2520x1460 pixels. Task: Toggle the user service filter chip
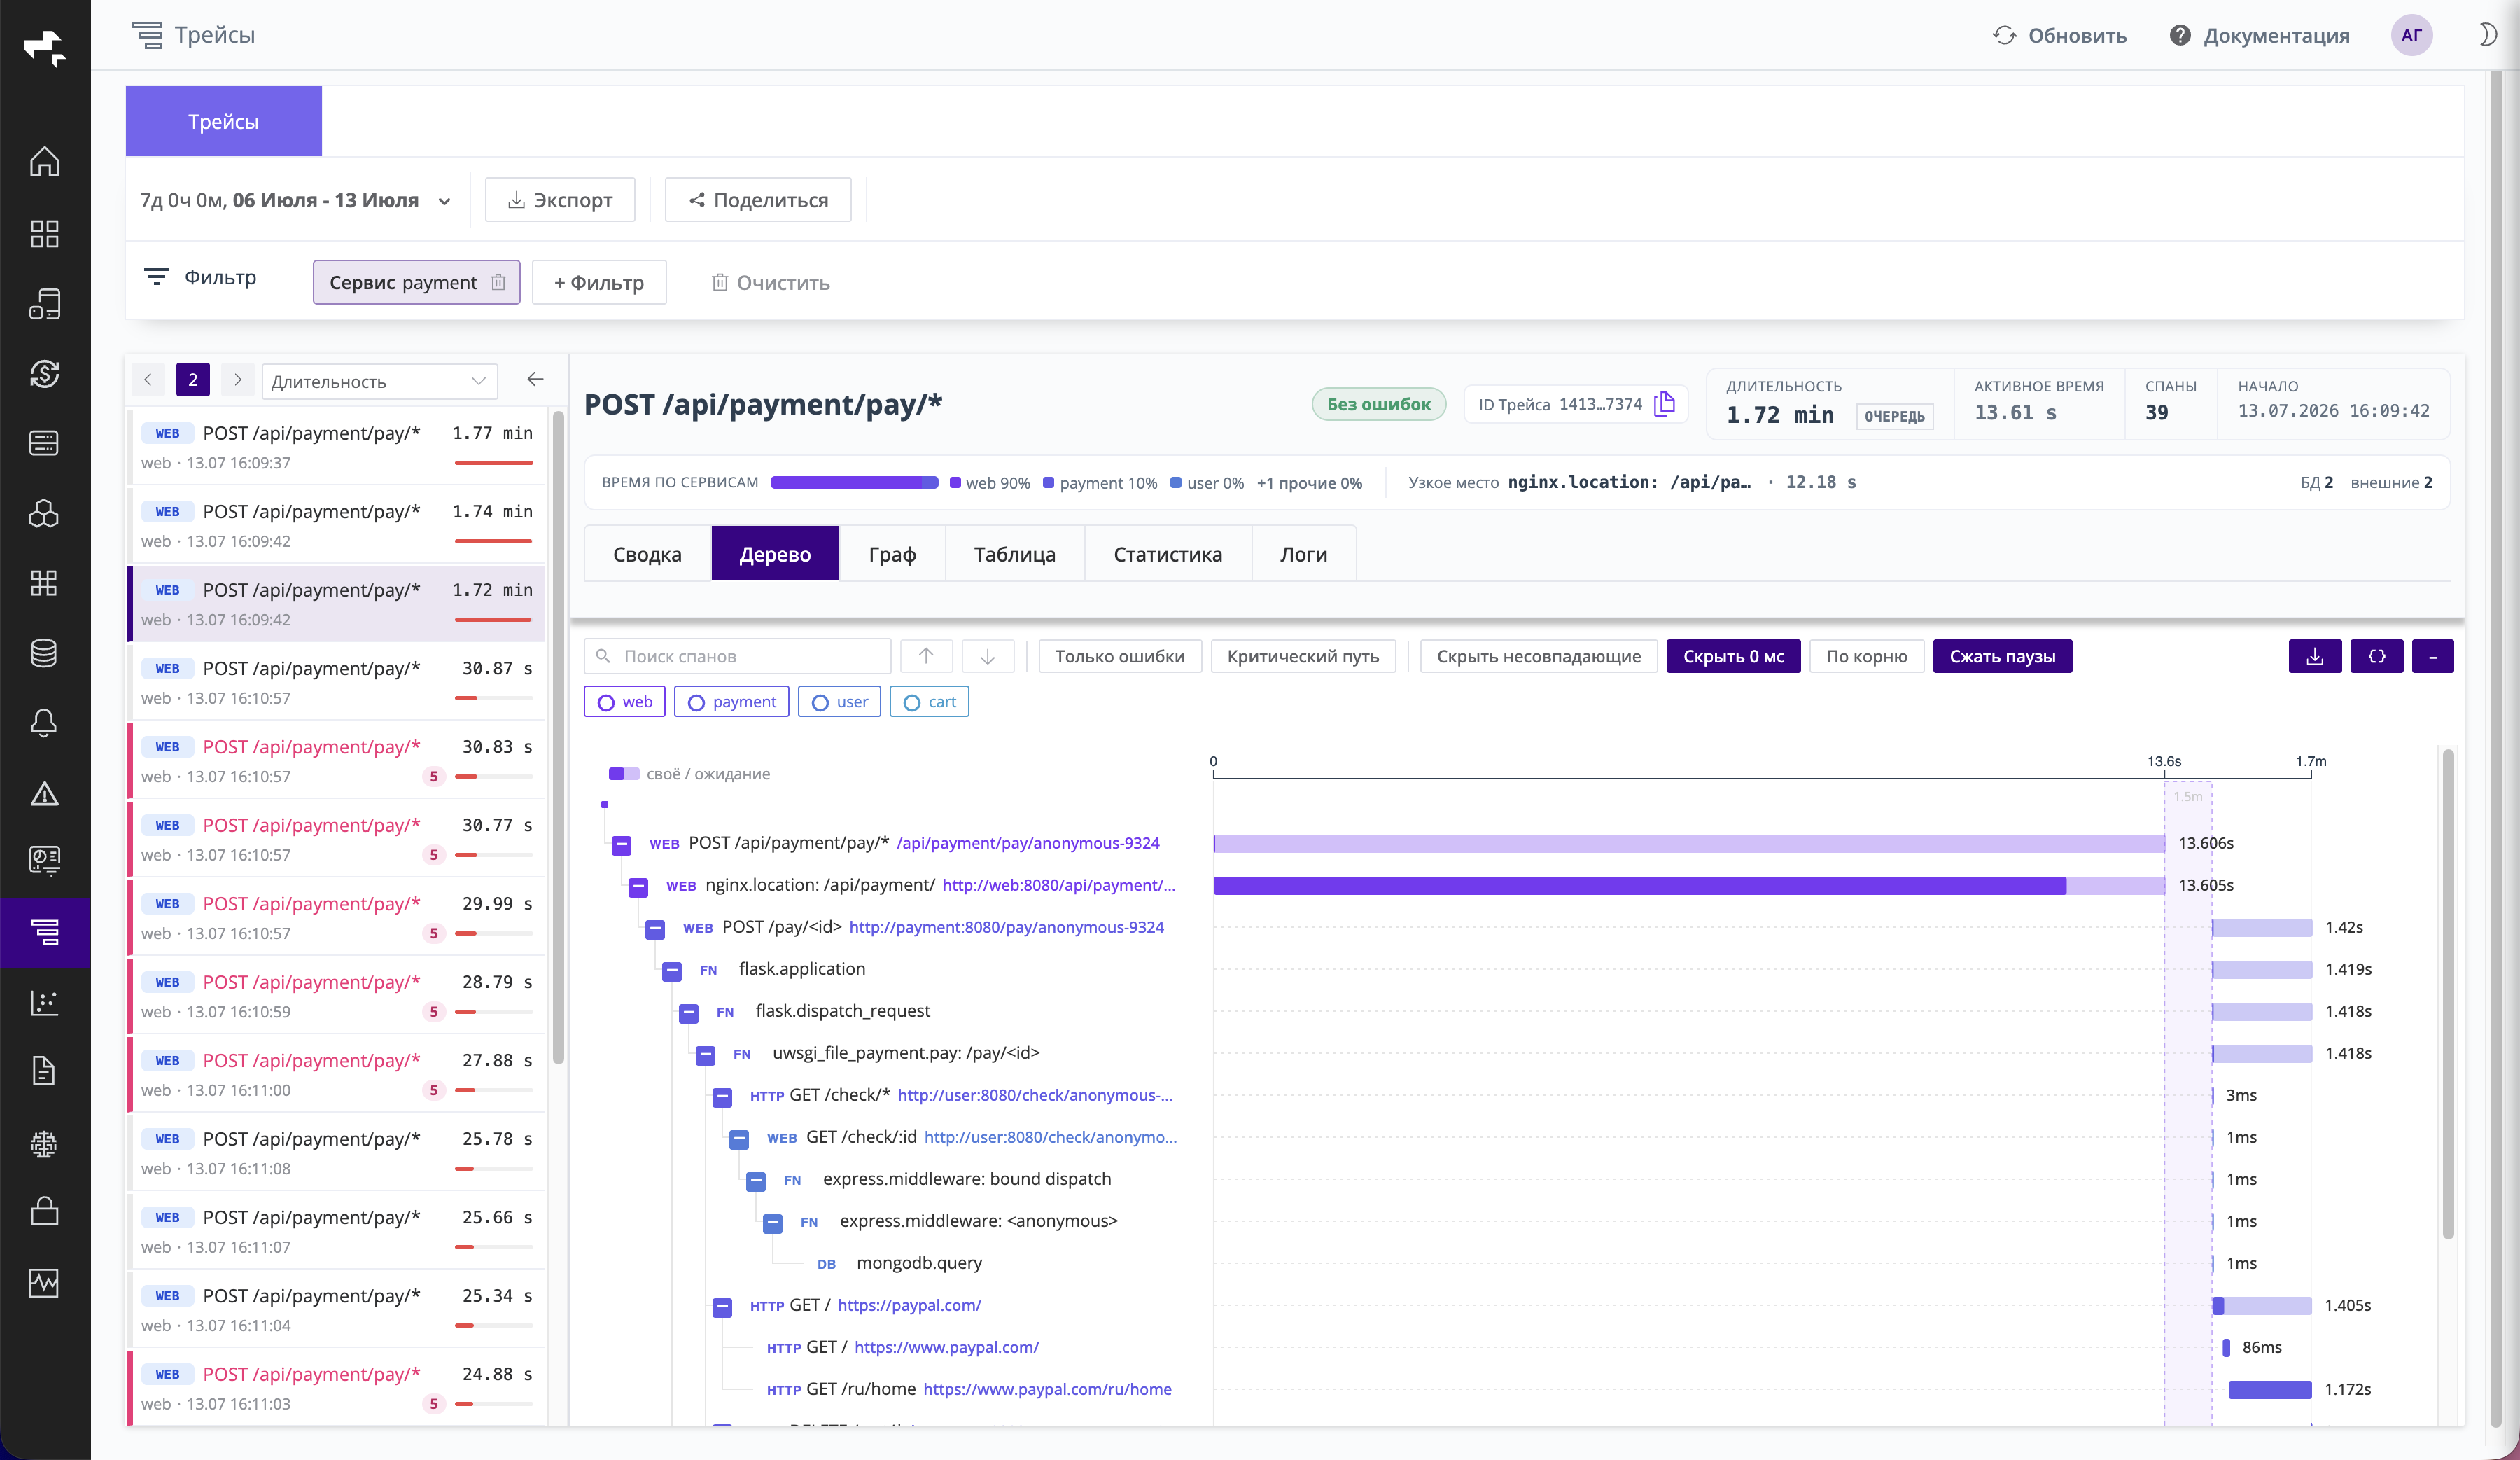pyautogui.click(x=839, y=702)
